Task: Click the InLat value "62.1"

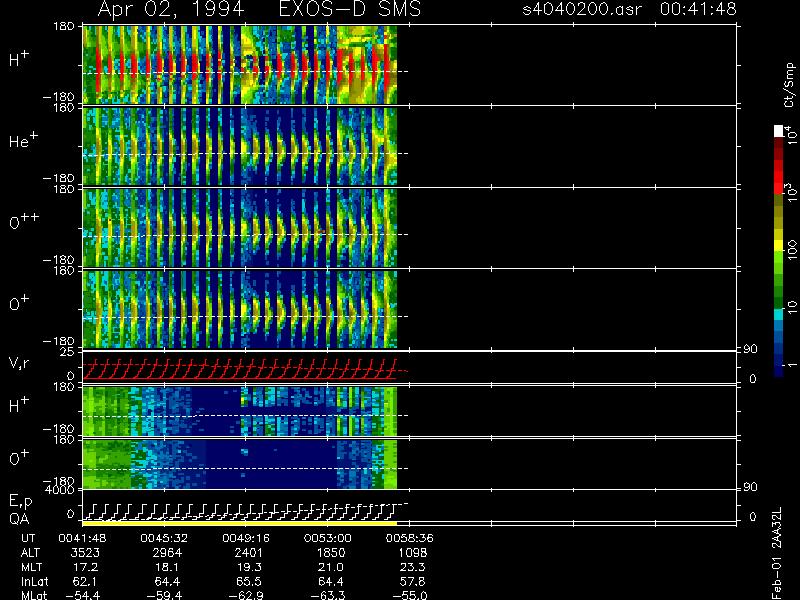Action: [x=85, y=582]
